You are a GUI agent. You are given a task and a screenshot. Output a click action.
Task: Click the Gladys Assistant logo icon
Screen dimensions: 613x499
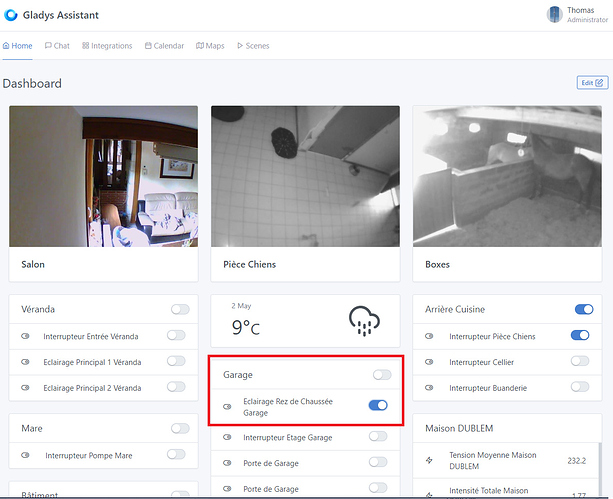(11, 15)
